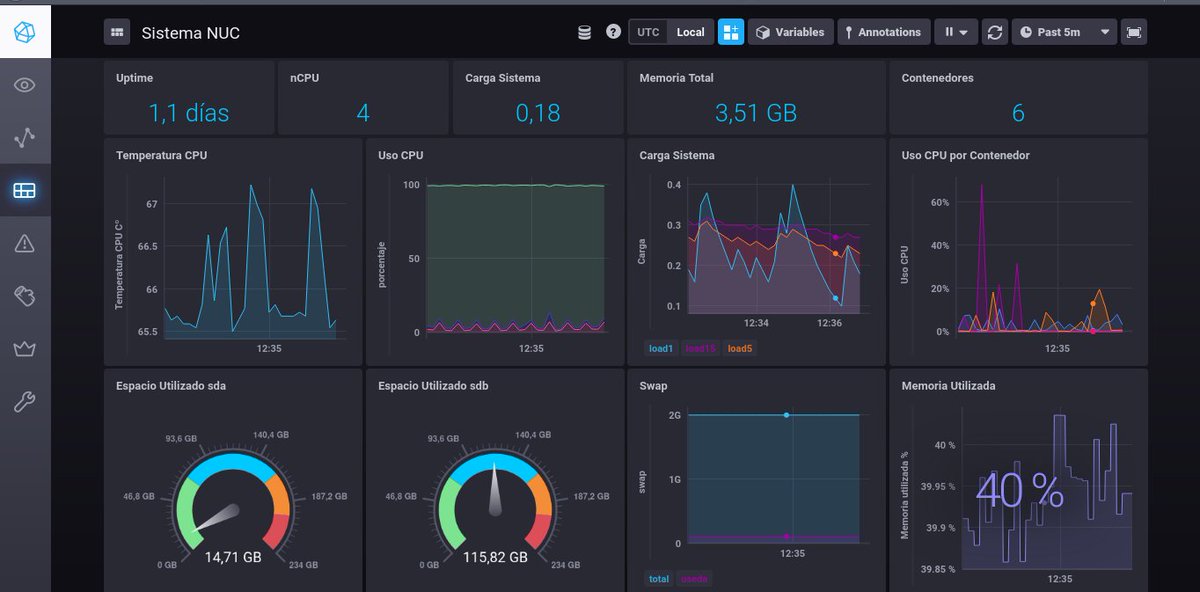Add a cell with the blue plus button
The image size is (1200, 592).
[x=731, y=32]
